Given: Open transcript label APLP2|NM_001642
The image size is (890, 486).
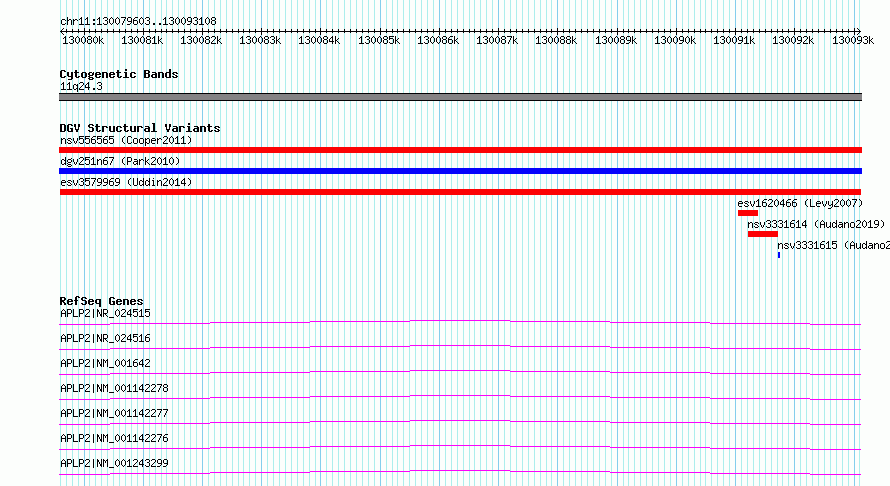Looking at the screenshot, I should click(105, 363).
